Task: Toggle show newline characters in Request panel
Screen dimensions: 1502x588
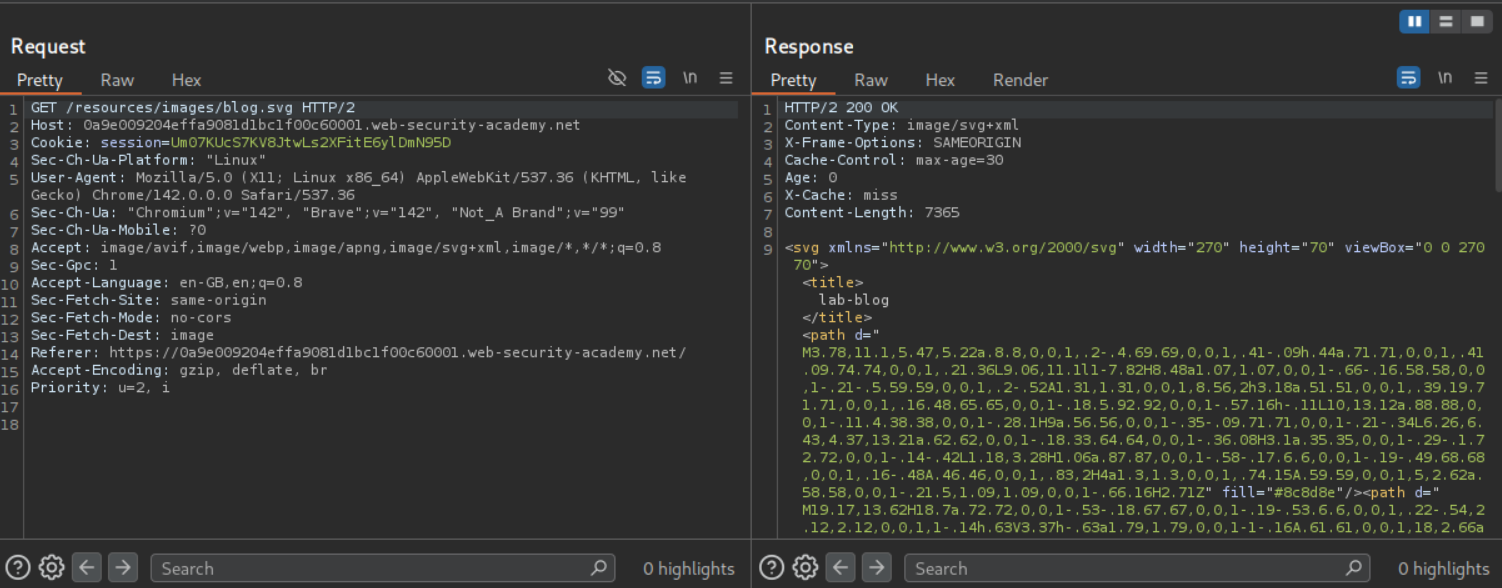Action: tap(690, 78)
